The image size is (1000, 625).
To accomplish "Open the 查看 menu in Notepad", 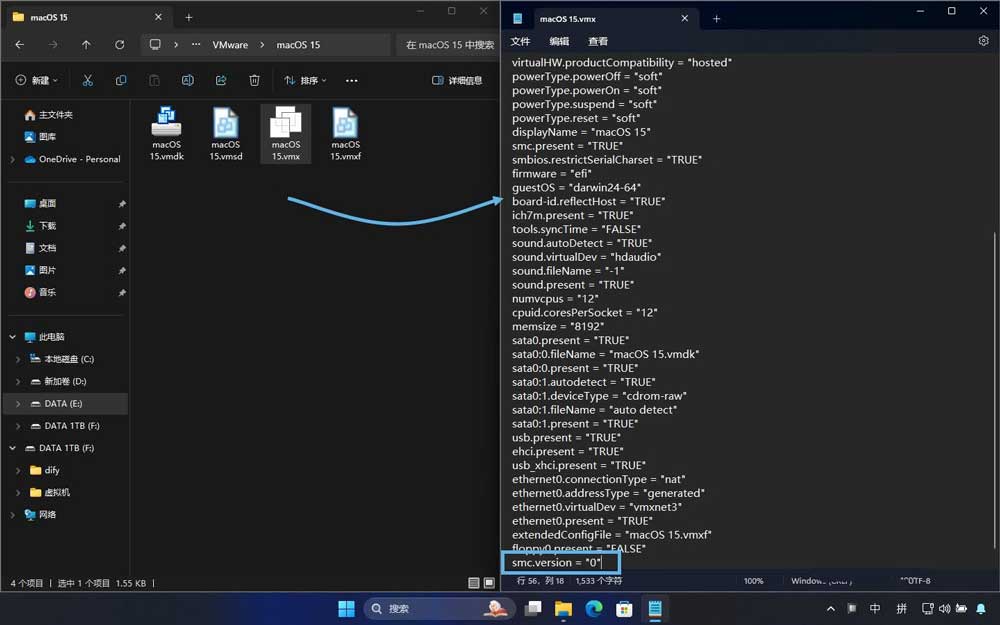I will pos(598,41).
